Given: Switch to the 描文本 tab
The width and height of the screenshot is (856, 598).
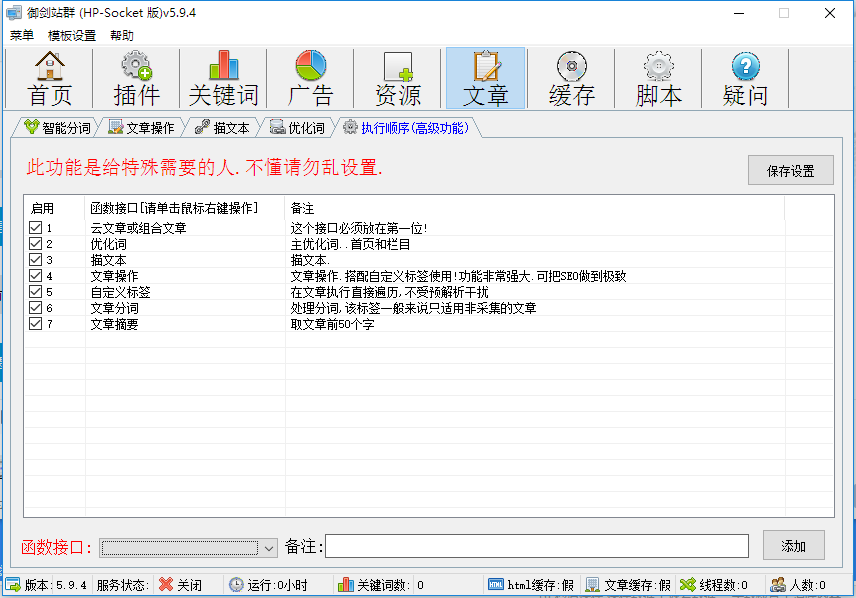Looking at the screenshot, I should point(222,128).
